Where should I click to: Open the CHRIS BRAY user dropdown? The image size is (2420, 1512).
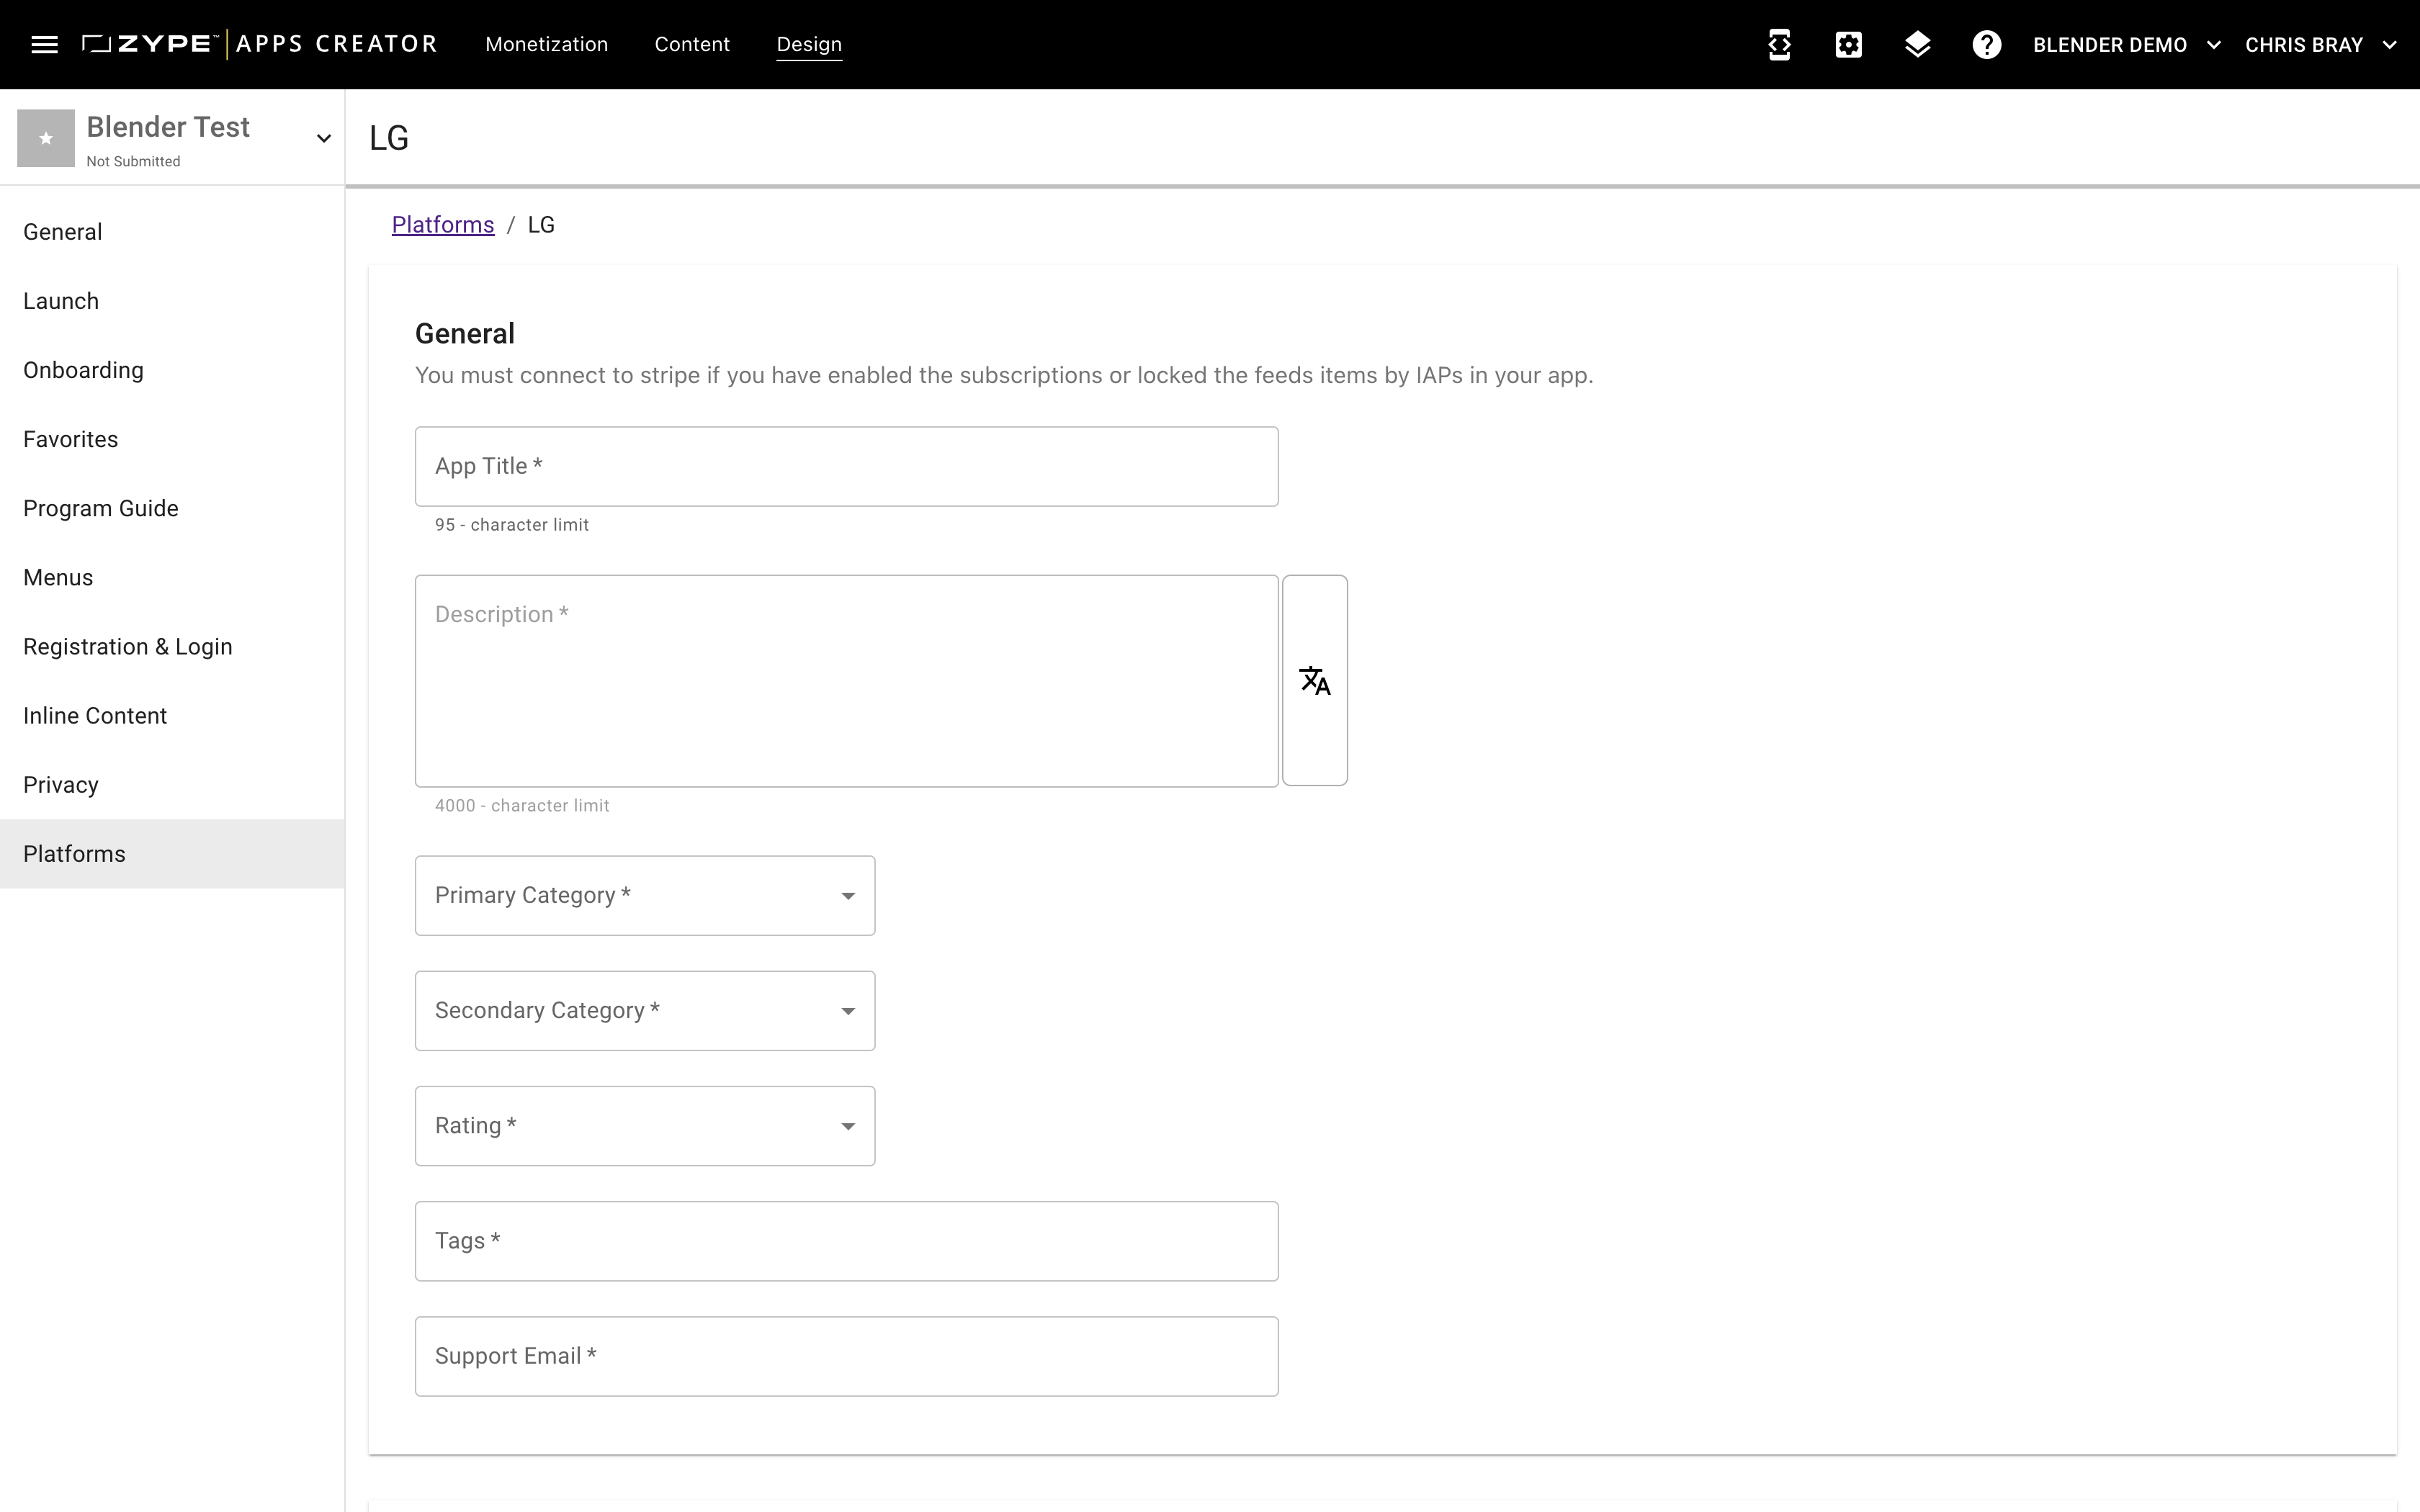[2320, 45]
